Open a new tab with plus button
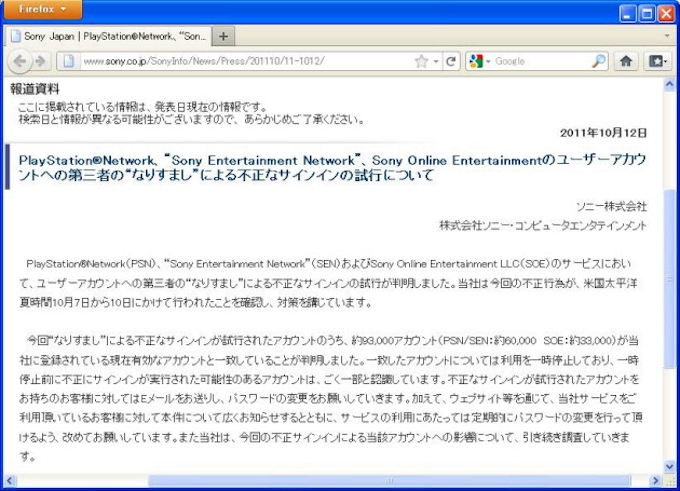 click(x=223, y=36)
